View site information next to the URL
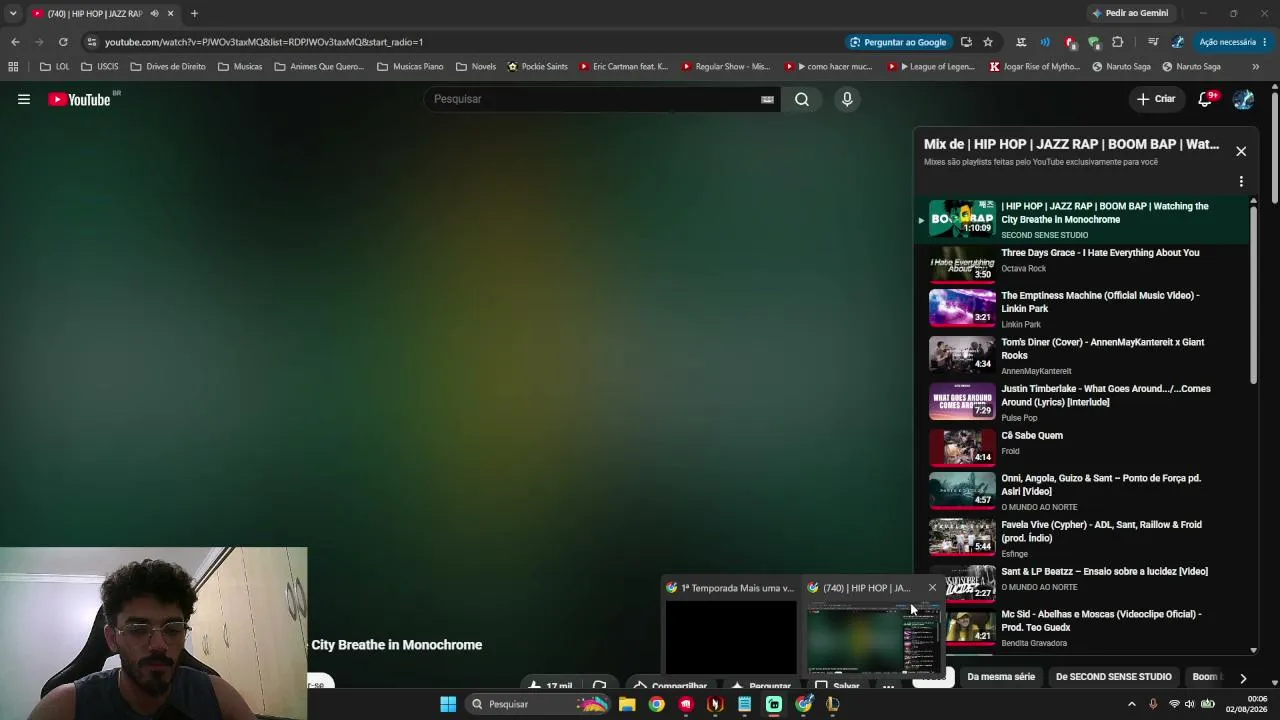Image resolution: width=1280 pixels, height=720 pixels. point(92,42)
